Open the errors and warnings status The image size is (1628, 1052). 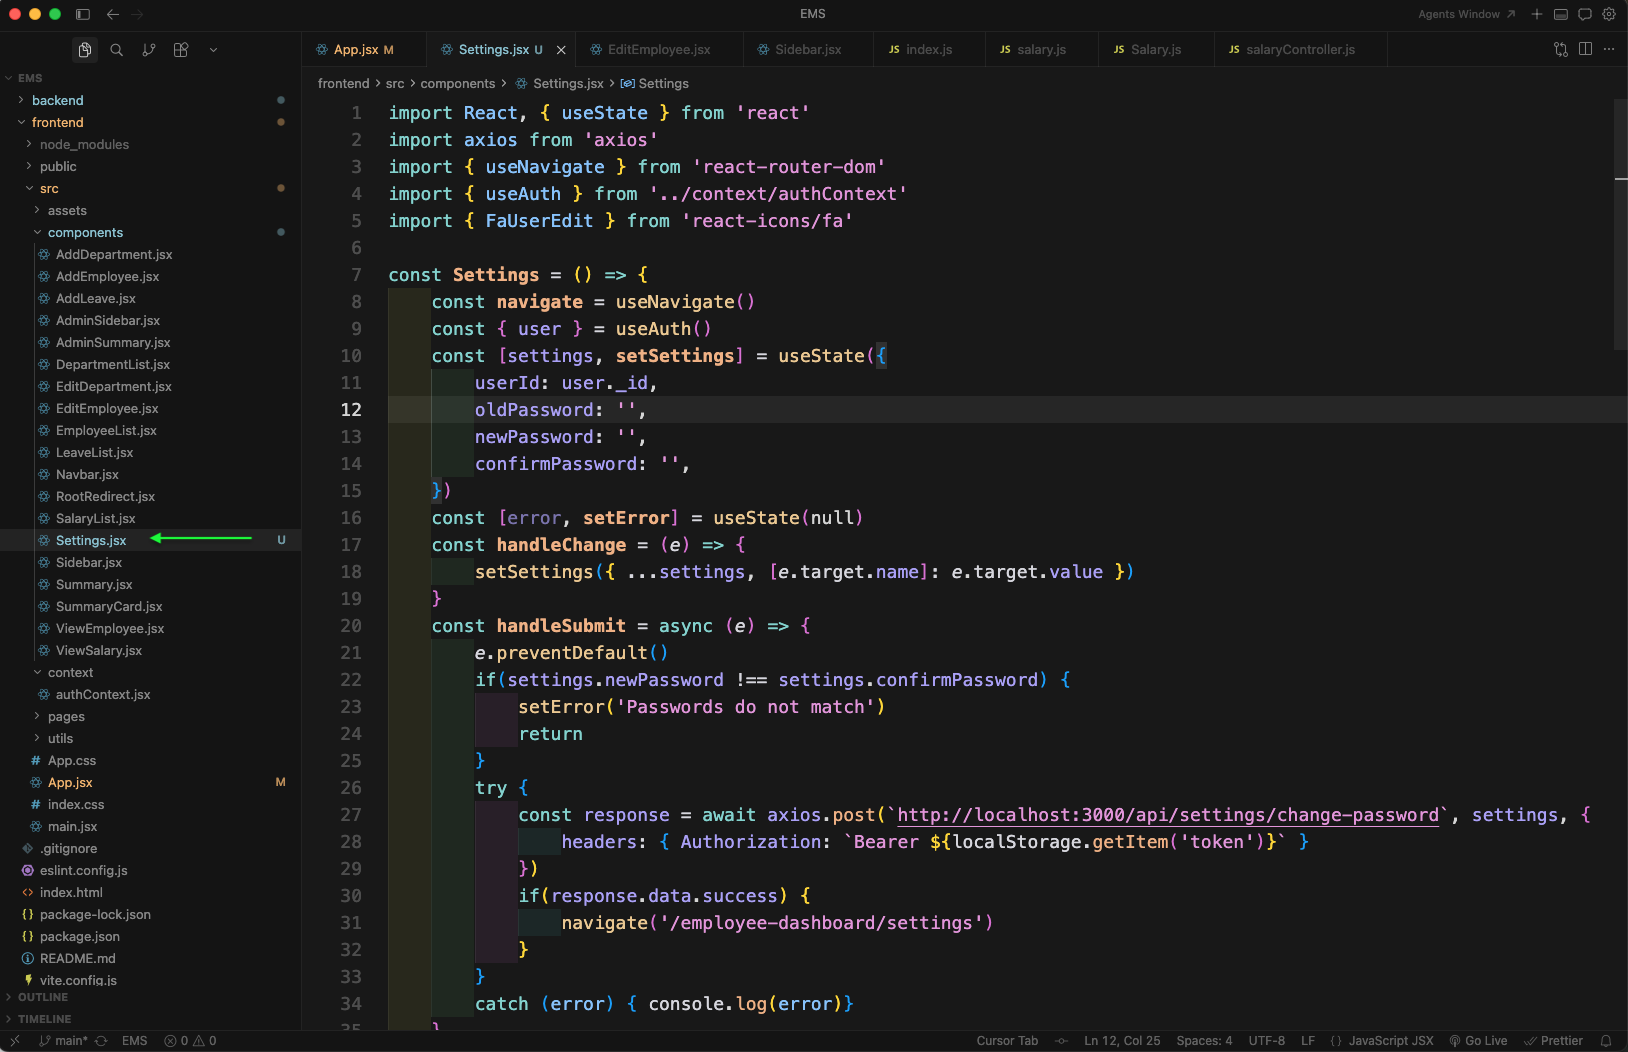pos(191,1041)
